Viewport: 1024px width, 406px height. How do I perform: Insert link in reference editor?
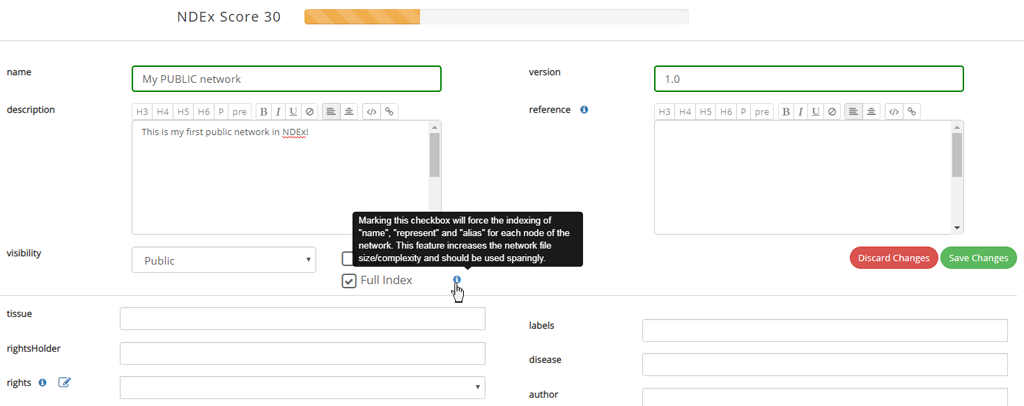(x=912, y=112)
